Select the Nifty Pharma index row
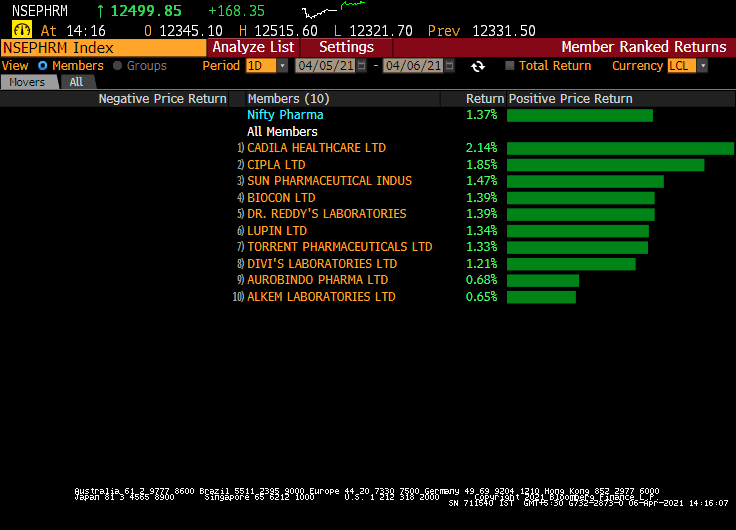The image size is (736, 530). [285, 115]
